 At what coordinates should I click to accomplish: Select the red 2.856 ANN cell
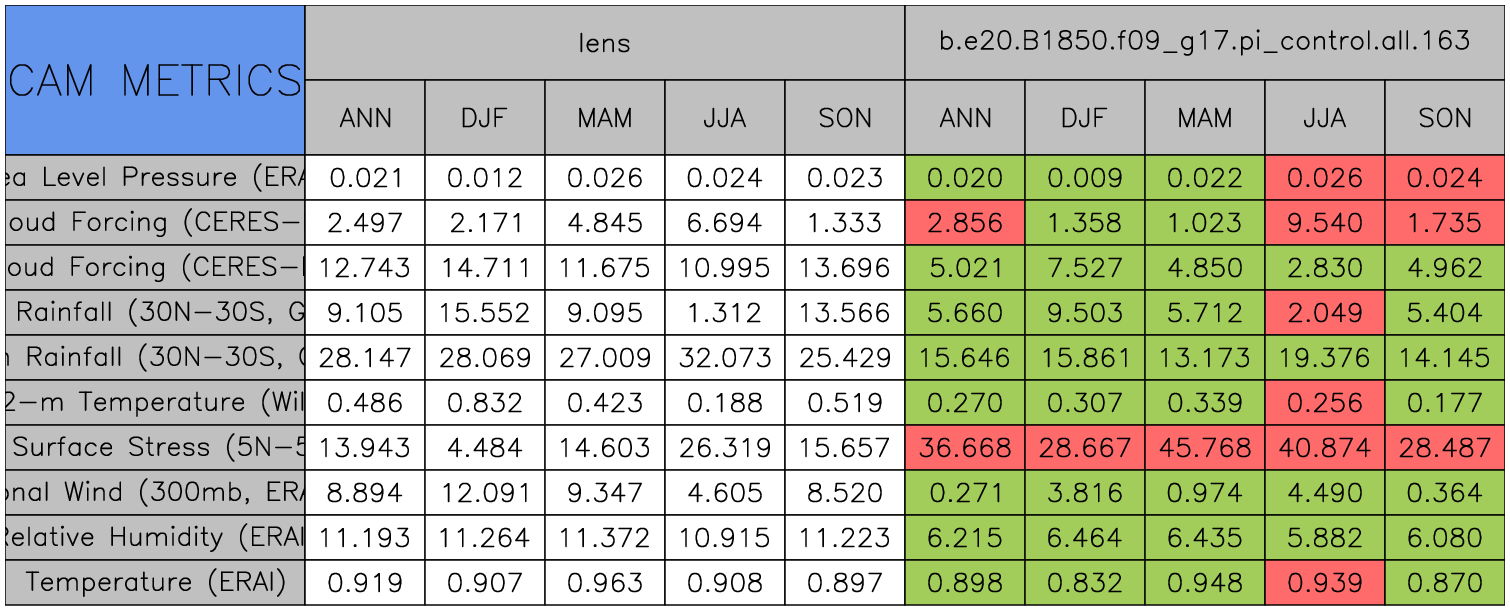click(964, 223)
